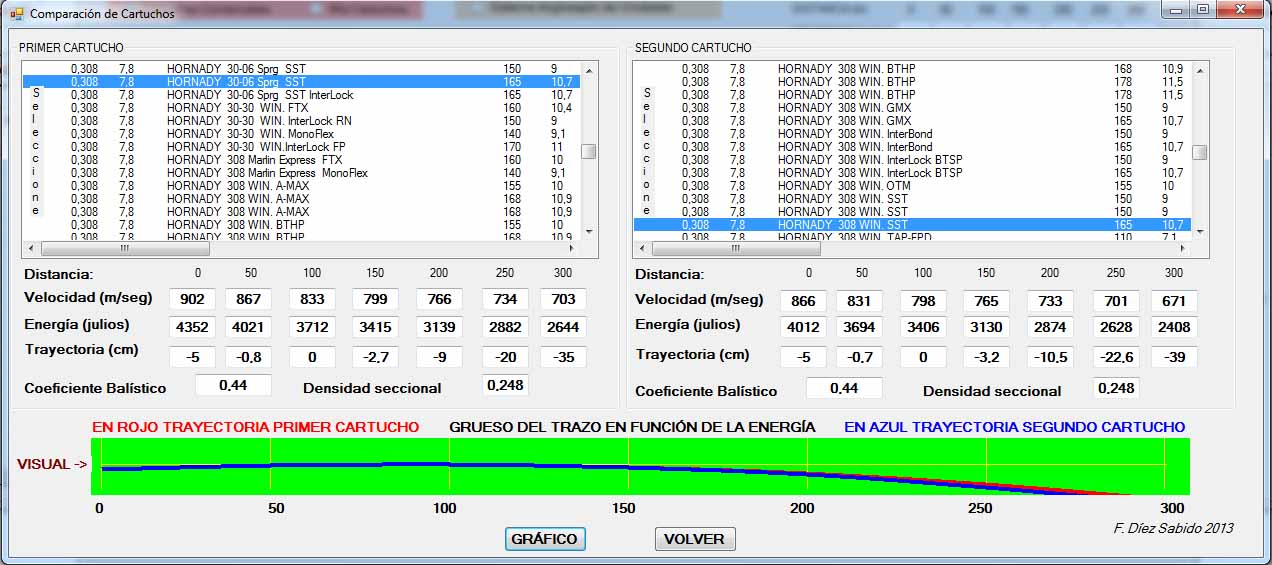Click the app icon in the title bar
The image size is (1272, 565).
[x=15, y=14]
